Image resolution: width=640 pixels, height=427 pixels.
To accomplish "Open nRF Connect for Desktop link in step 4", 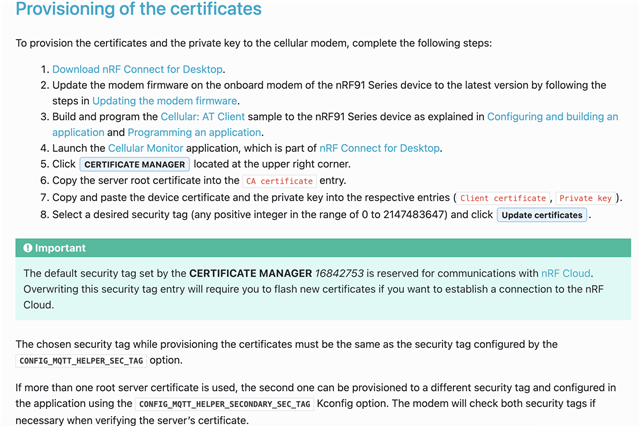I will point(379,148).
